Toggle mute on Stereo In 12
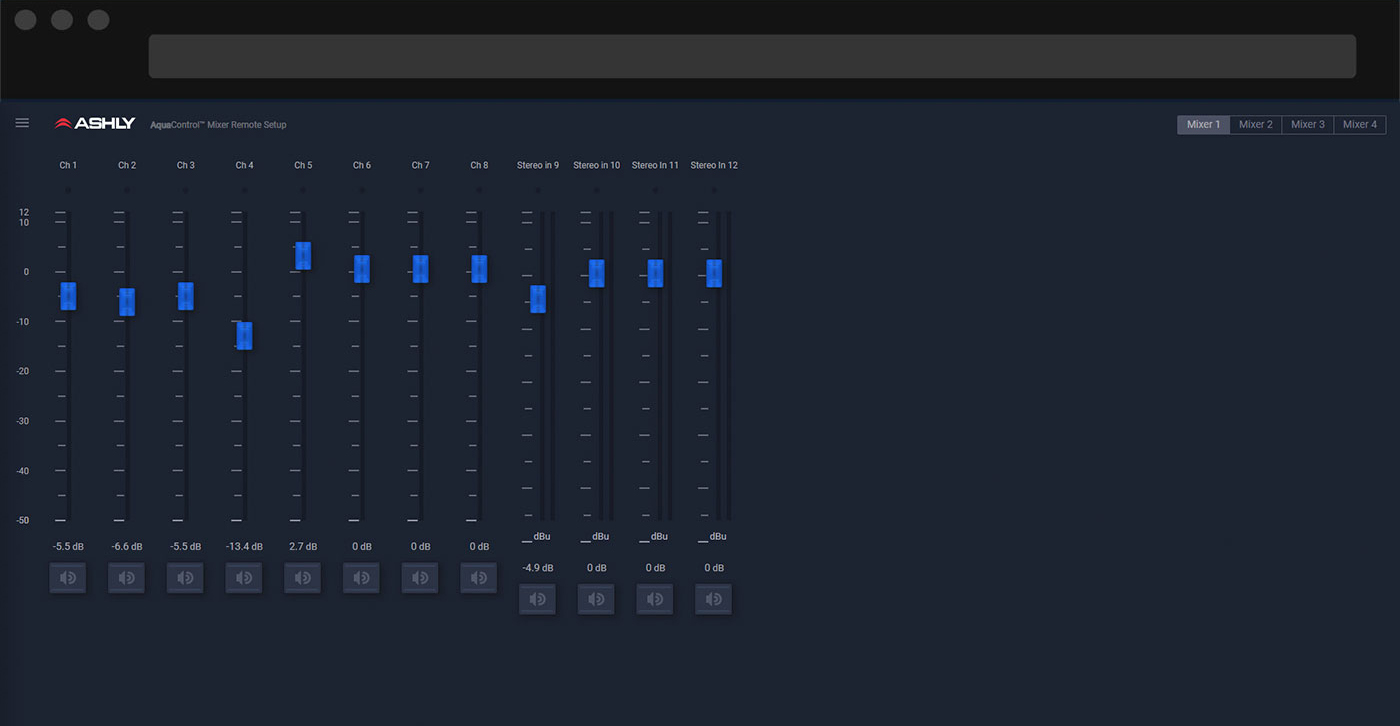This screenshot has height=726, width=1400. (x=714, y=599)
